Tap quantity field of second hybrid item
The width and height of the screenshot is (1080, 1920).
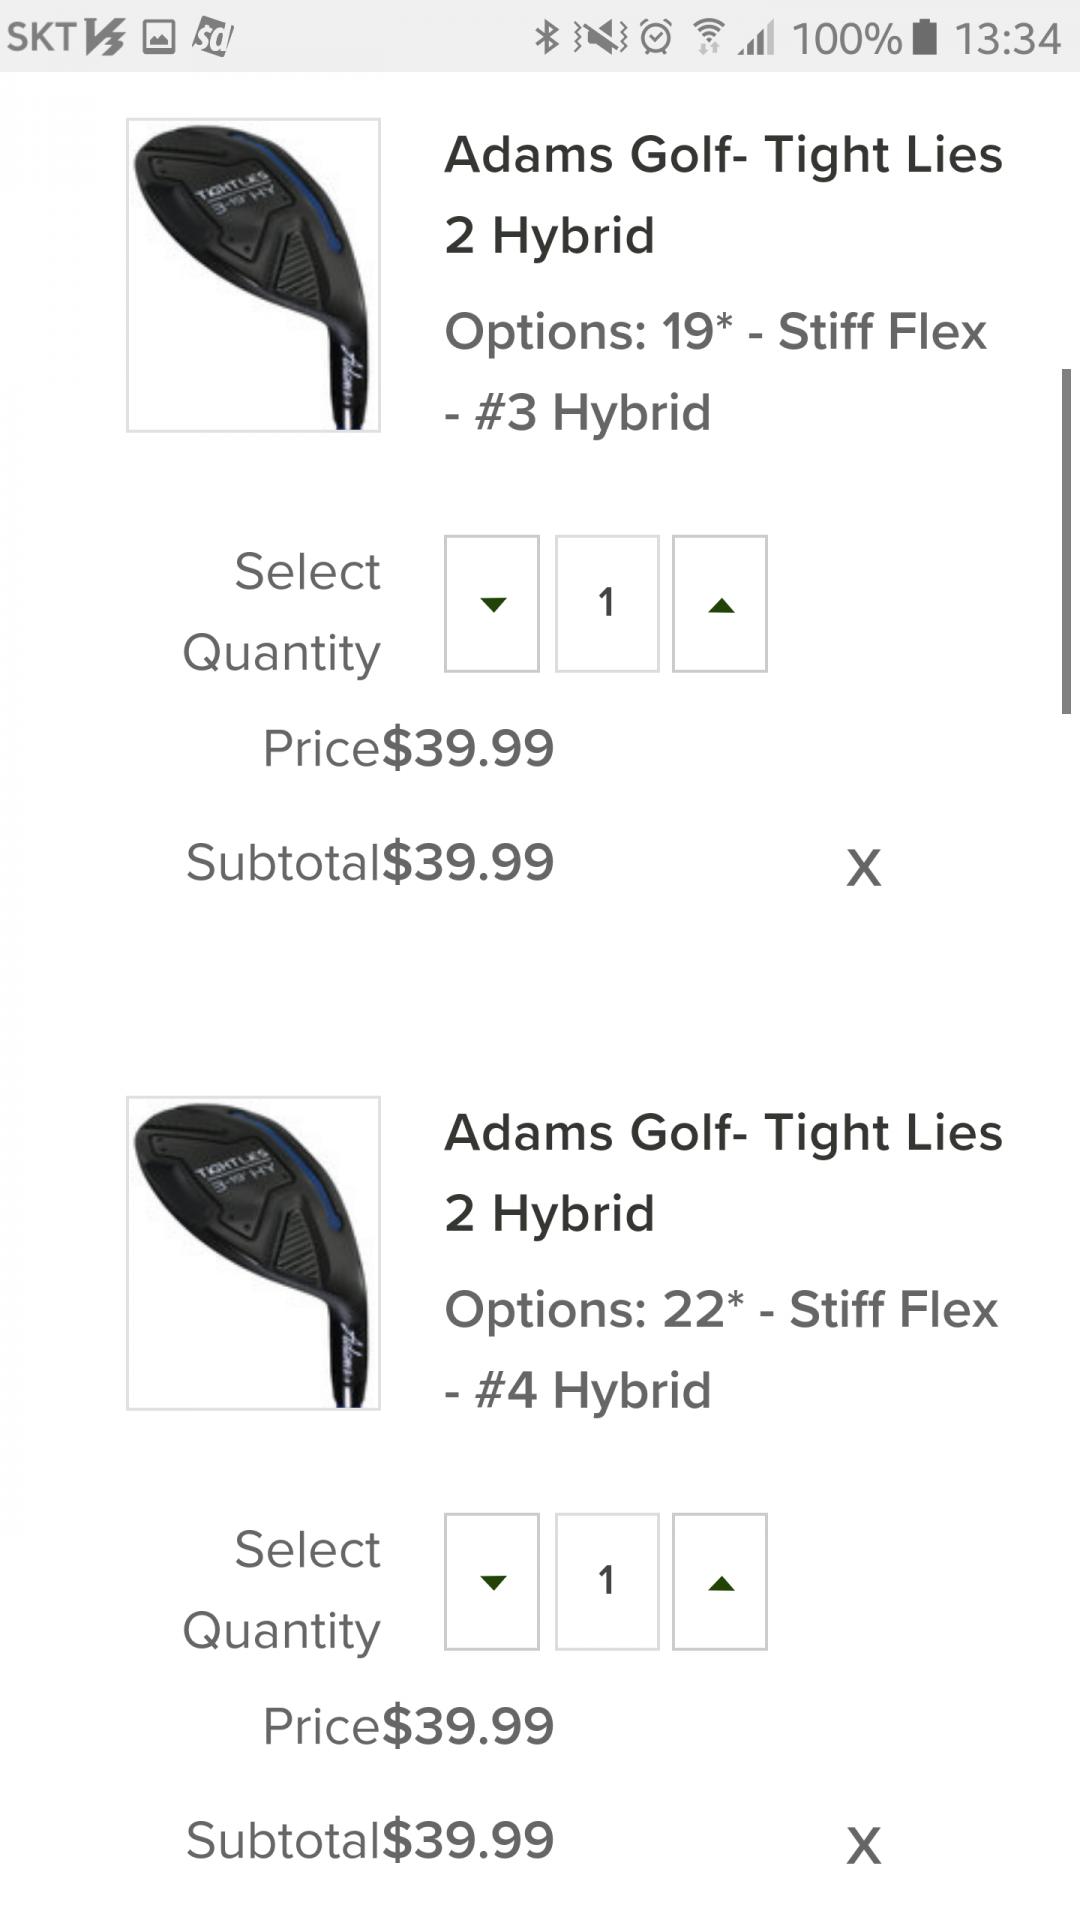click(607, 1582)
